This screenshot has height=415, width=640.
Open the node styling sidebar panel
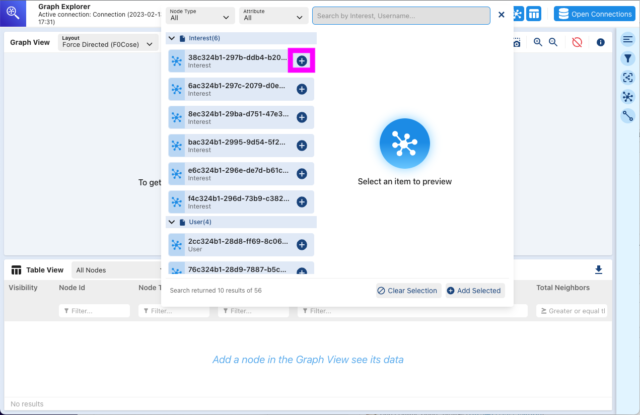pyautogui.click(x=627, y=97)
